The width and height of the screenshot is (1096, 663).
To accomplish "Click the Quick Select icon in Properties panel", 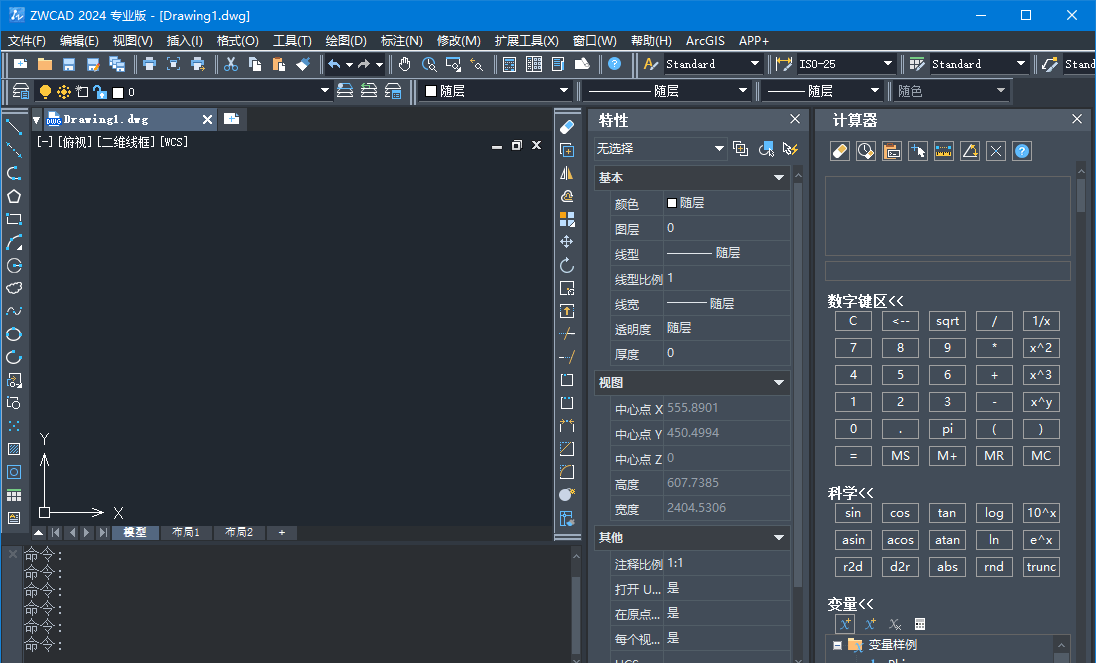I will (791, 149).
